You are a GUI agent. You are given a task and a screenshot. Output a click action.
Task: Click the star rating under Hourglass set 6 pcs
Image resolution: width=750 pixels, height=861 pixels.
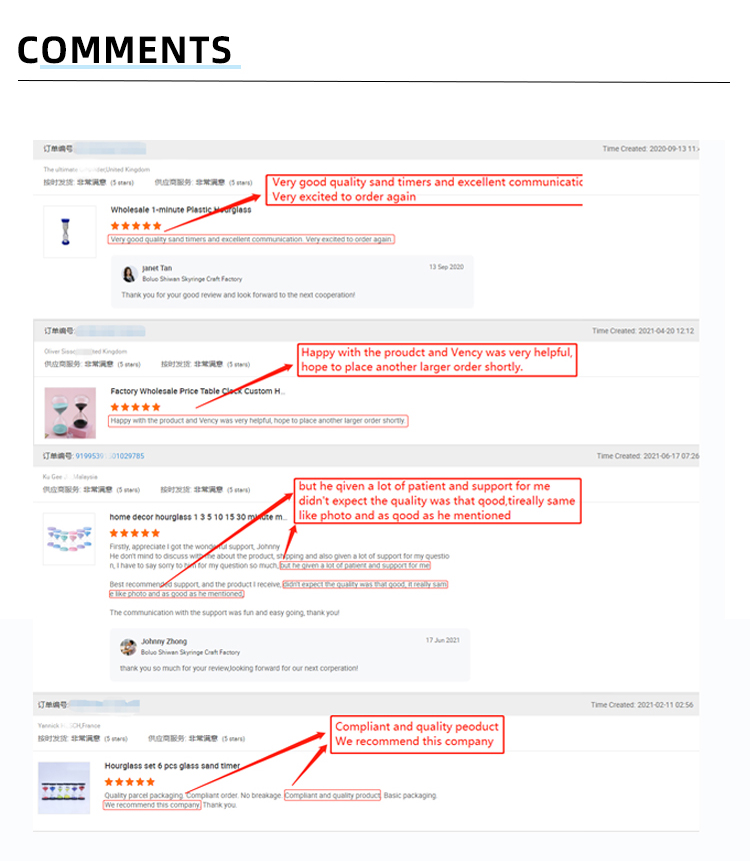130,782
